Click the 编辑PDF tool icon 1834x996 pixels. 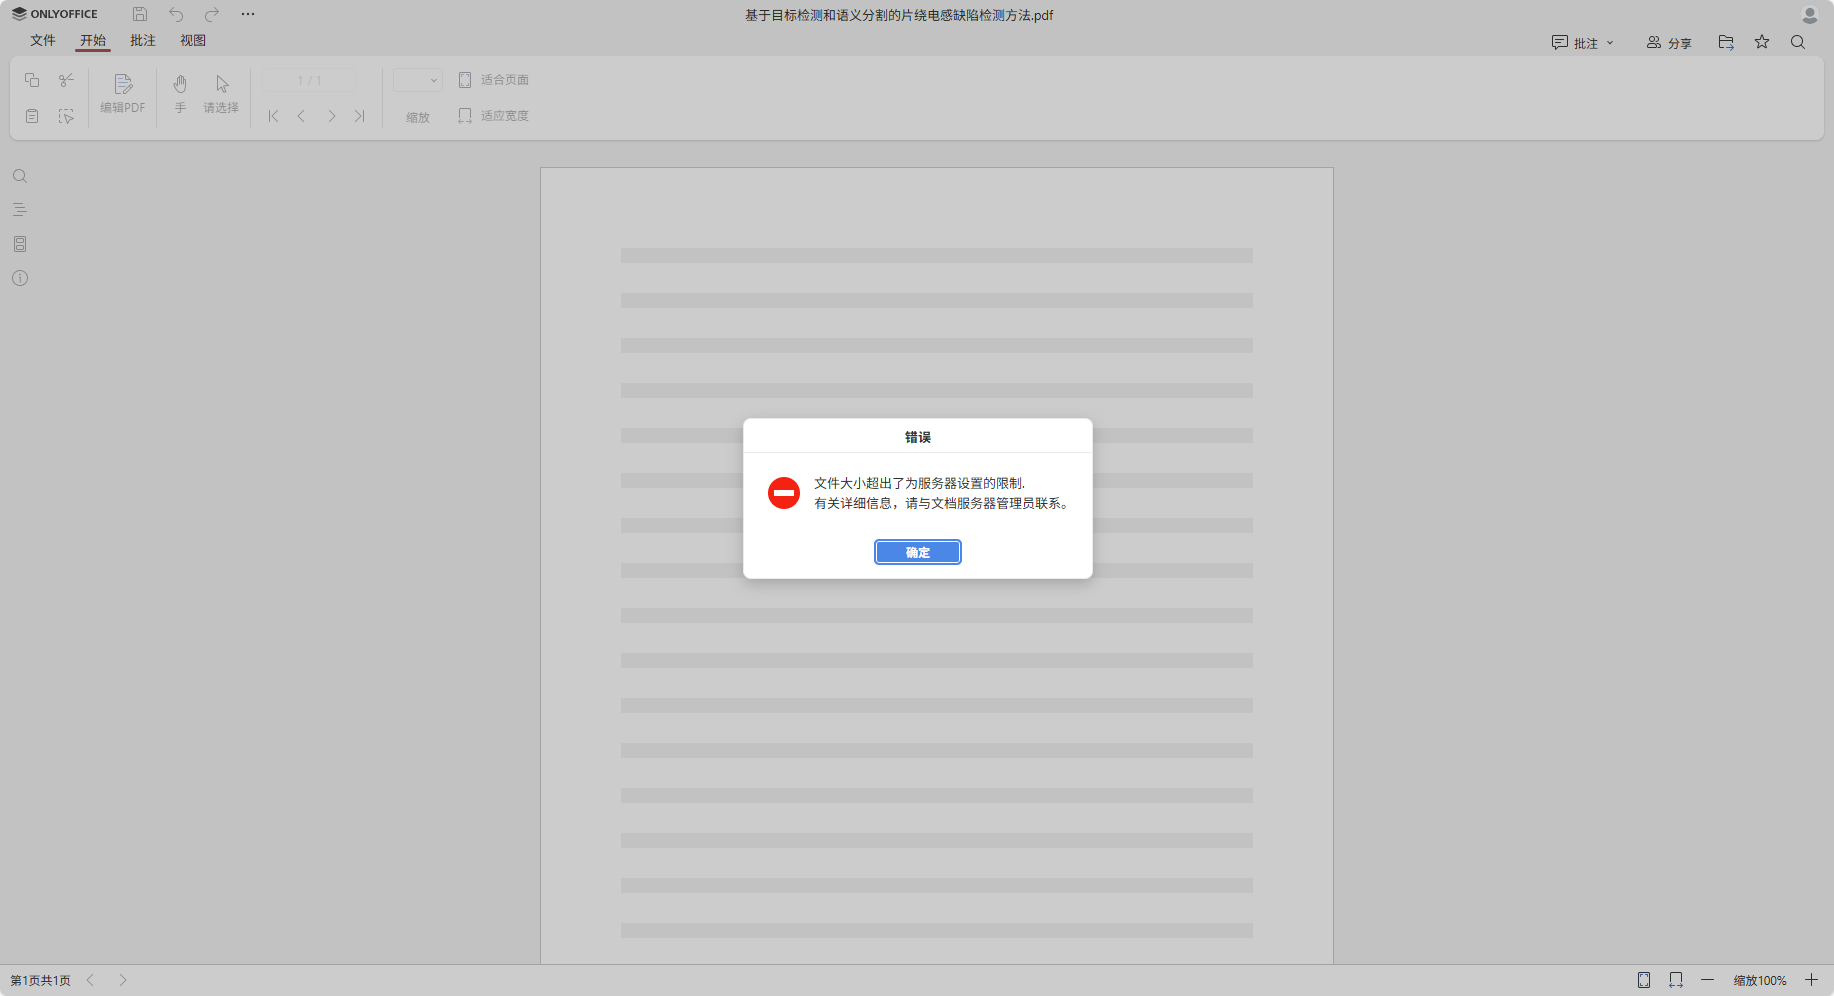click(123, 92)
